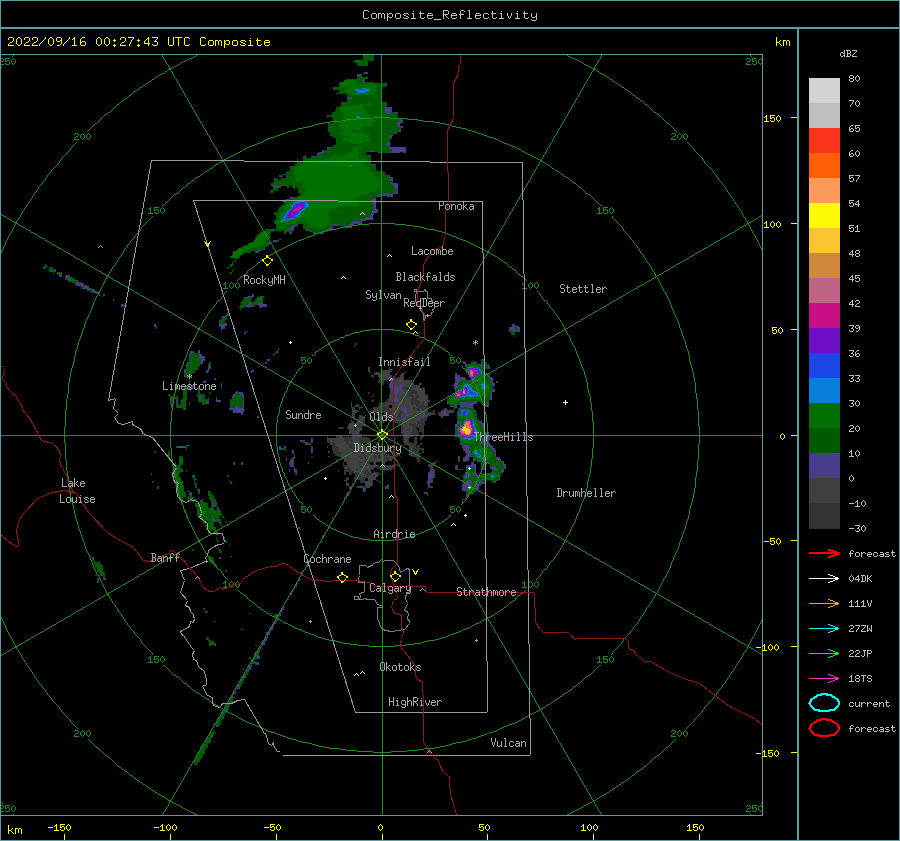Select the Sylvan label
This screenshot has height=841, width=900.
coord(383,295)
